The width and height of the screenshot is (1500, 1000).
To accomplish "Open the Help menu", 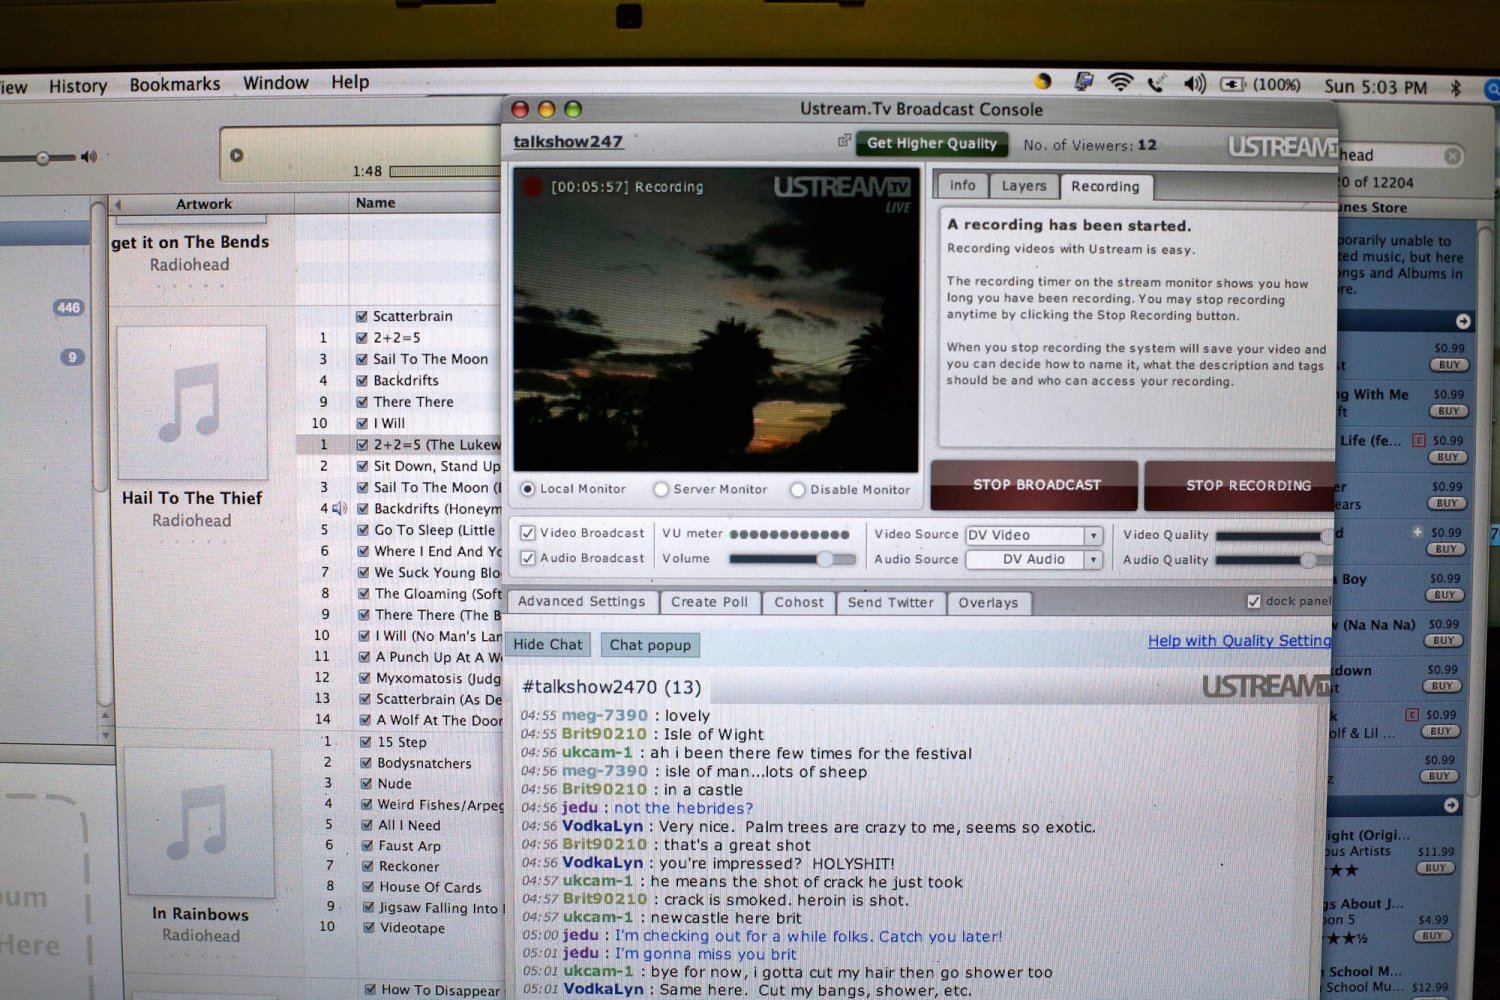I will point(350,82).
